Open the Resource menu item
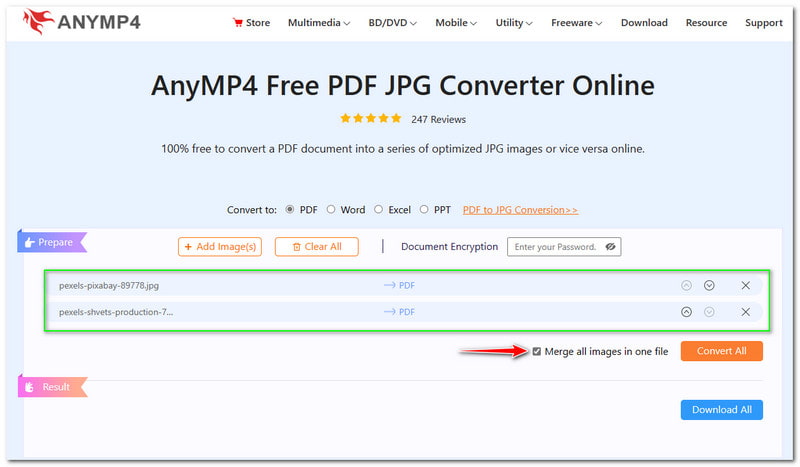The width and height of the screenshot is (800, 467). pos(706,22)
